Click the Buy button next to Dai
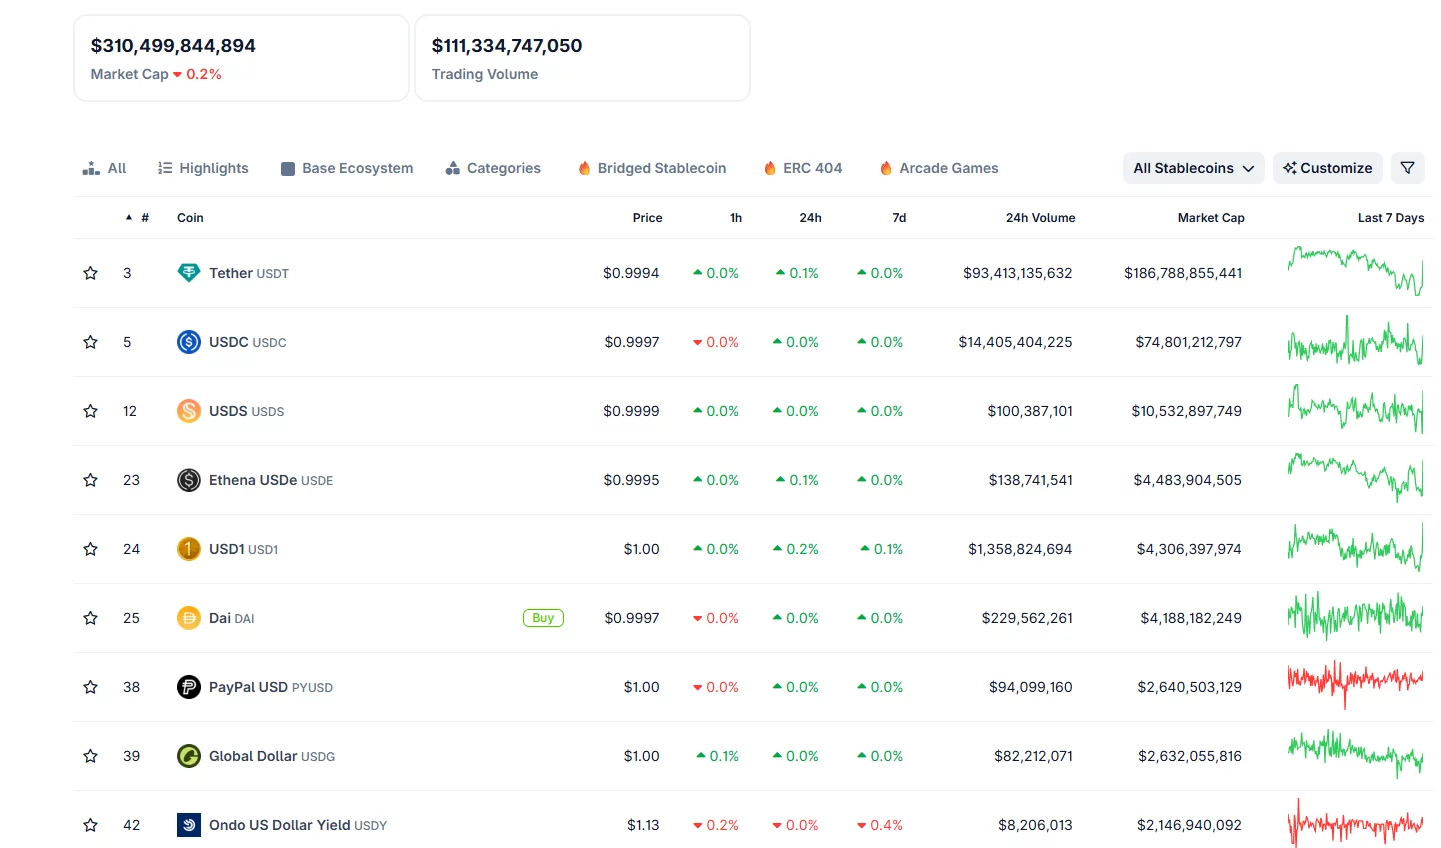The image size is (1441, 848). (543, 618)
